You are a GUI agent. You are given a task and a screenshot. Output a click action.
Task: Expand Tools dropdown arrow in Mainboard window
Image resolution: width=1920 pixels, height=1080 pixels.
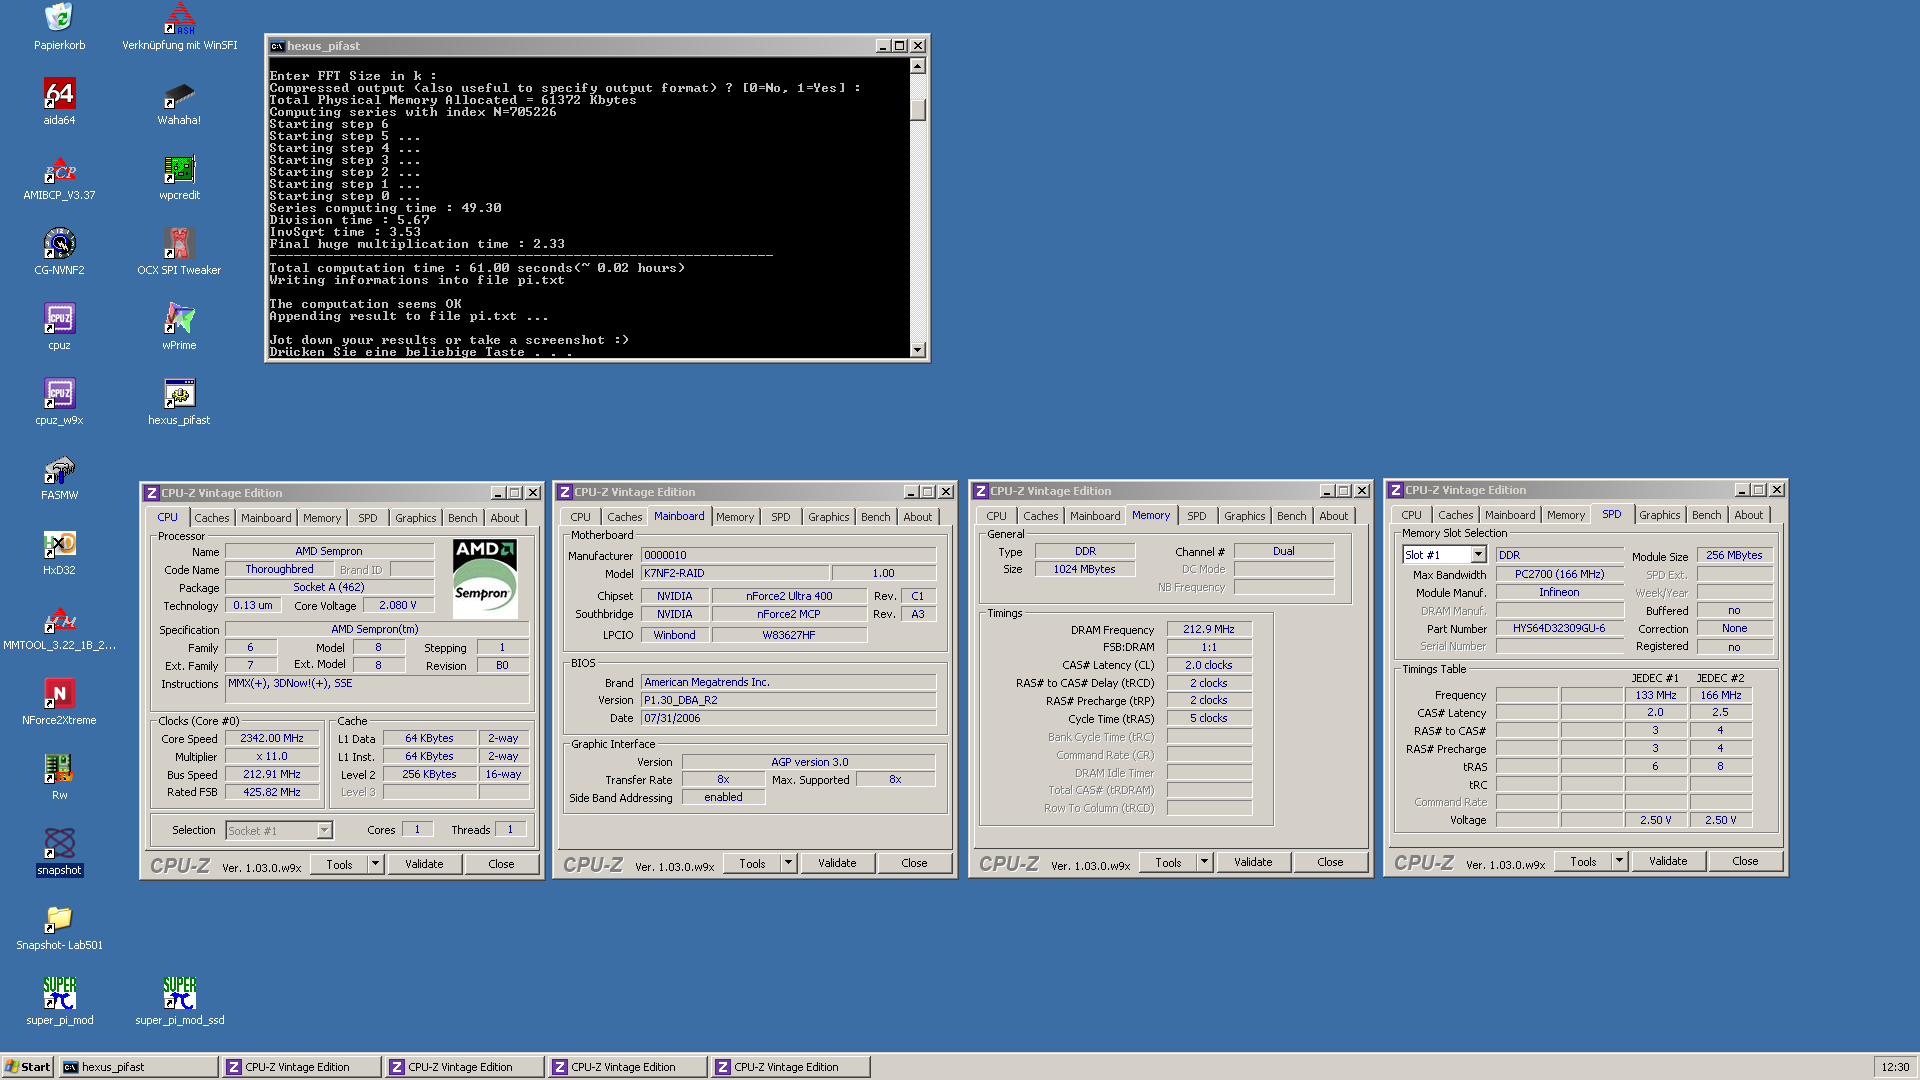(788, 863)
